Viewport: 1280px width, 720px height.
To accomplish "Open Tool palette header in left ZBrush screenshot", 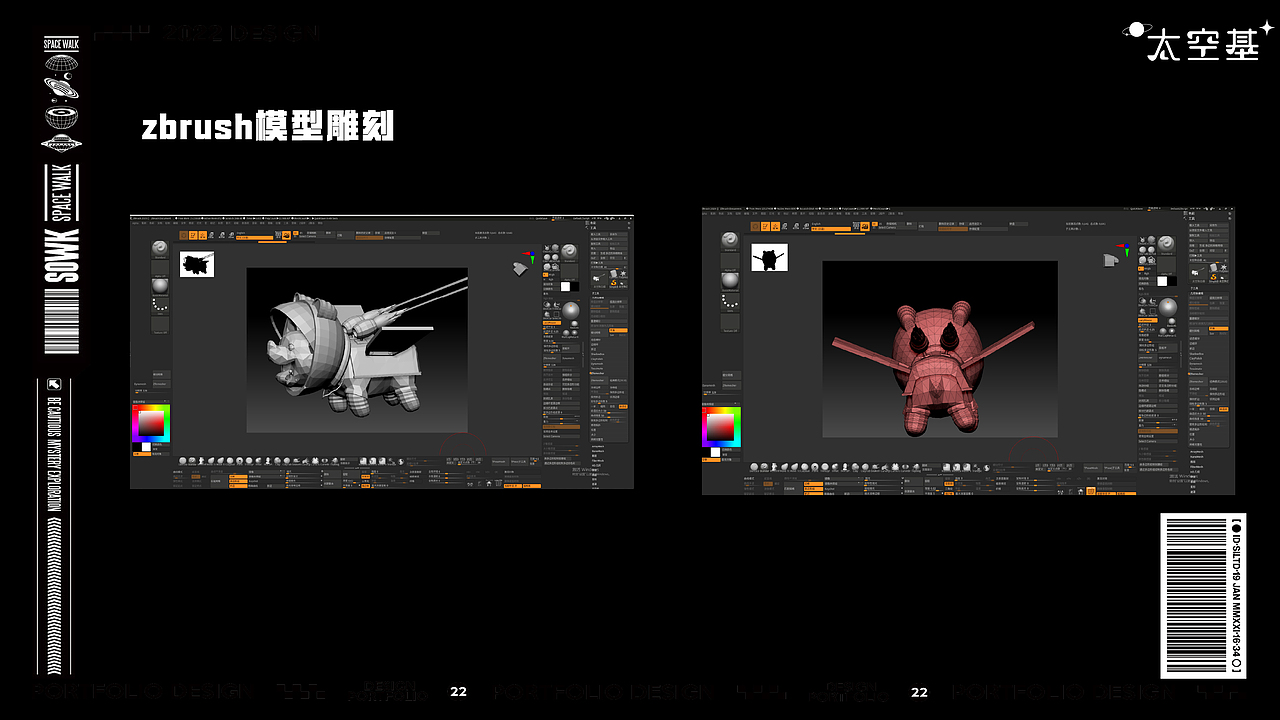I will point(592,228).
